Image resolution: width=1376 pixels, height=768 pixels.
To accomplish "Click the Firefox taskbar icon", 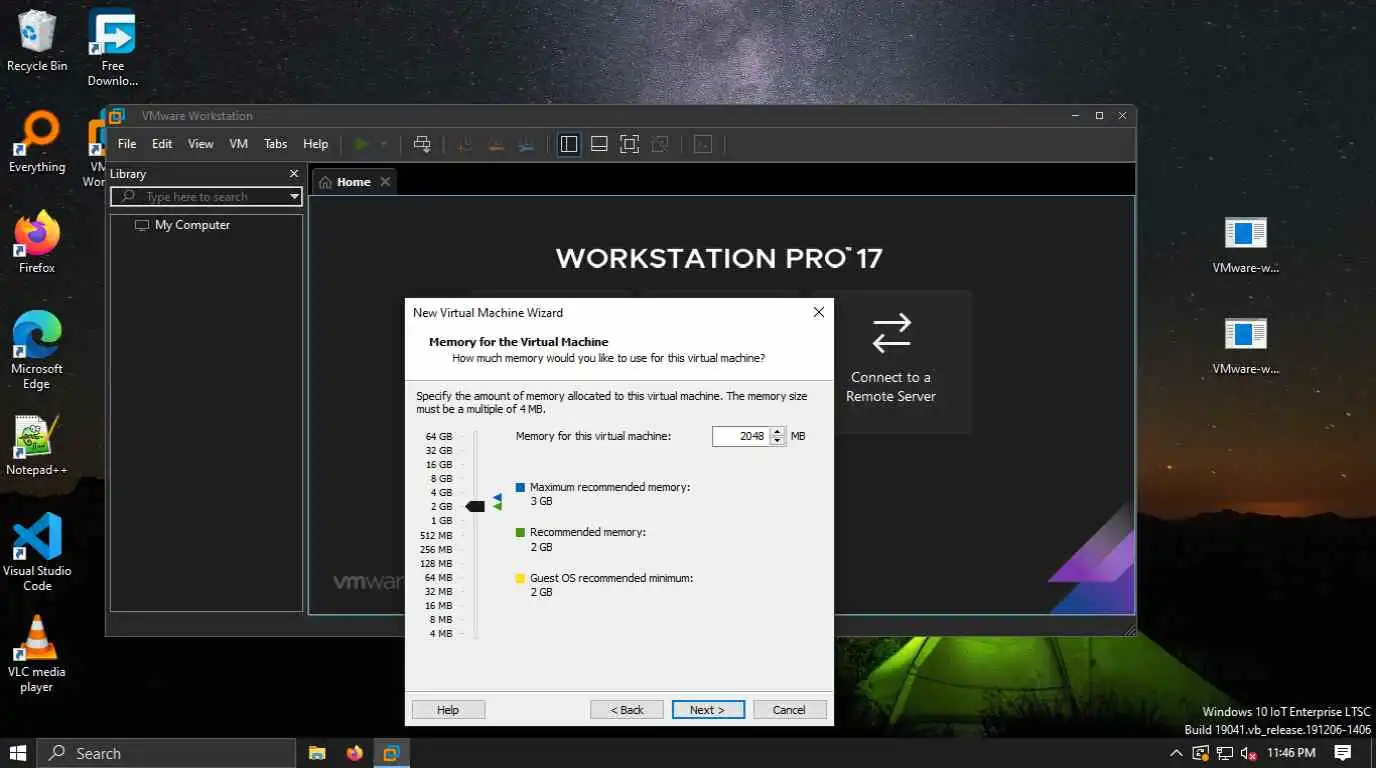I will [x=354, y=753].
